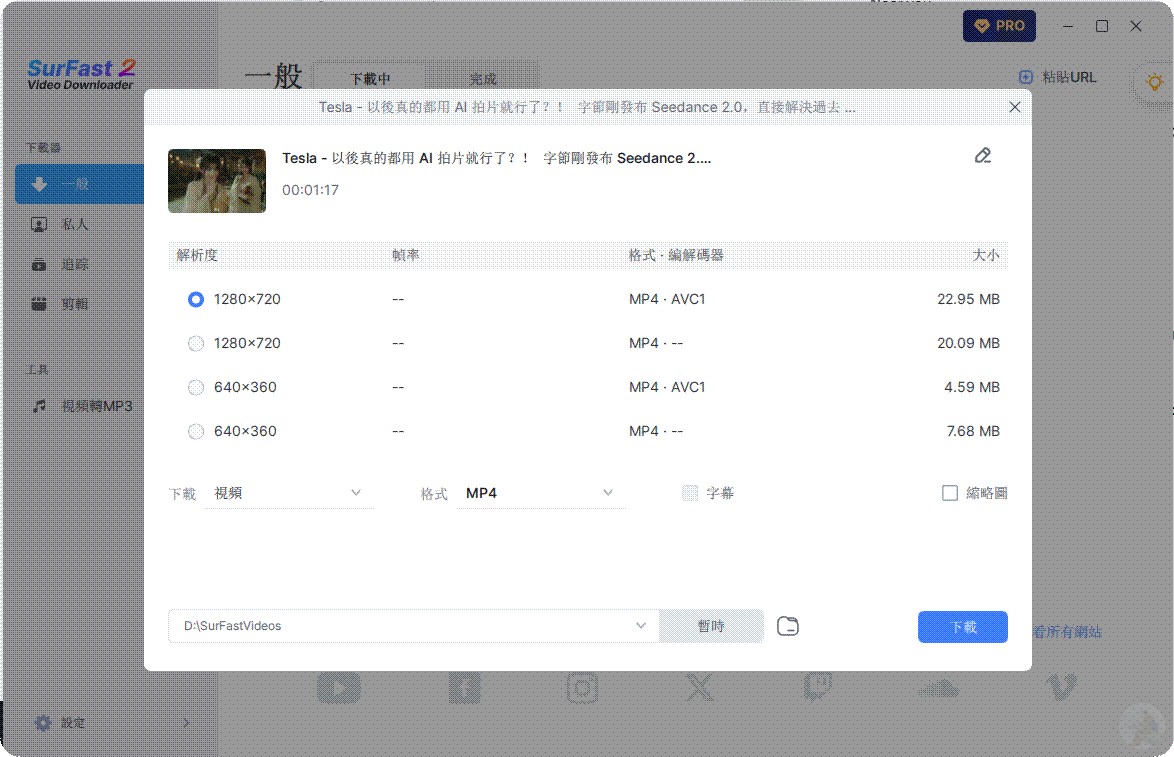The width and height of the screenshot is (1174, 757).
Task: Select 640×360 option sized 7.68 MB
Action: click(x=588, y=431)
